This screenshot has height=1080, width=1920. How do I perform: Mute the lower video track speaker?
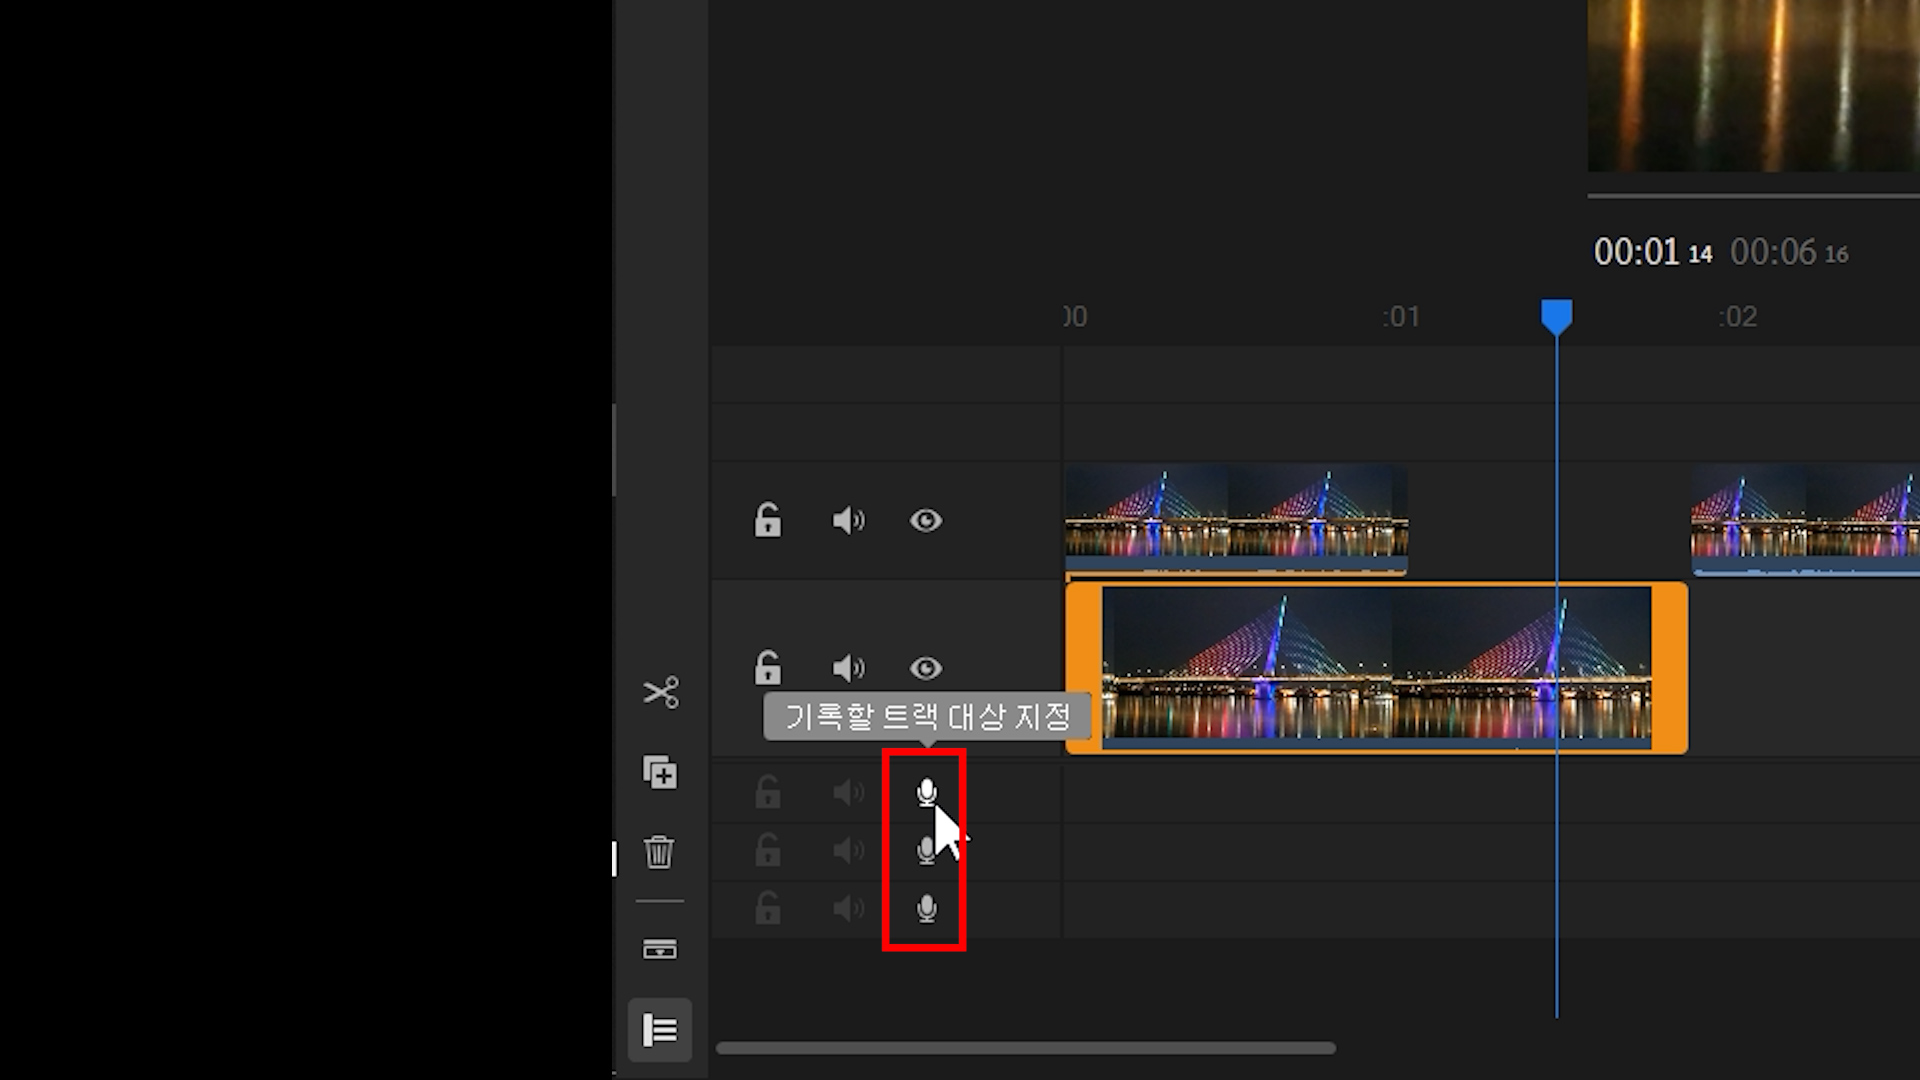pyautogui.click(x=848, y=667)
